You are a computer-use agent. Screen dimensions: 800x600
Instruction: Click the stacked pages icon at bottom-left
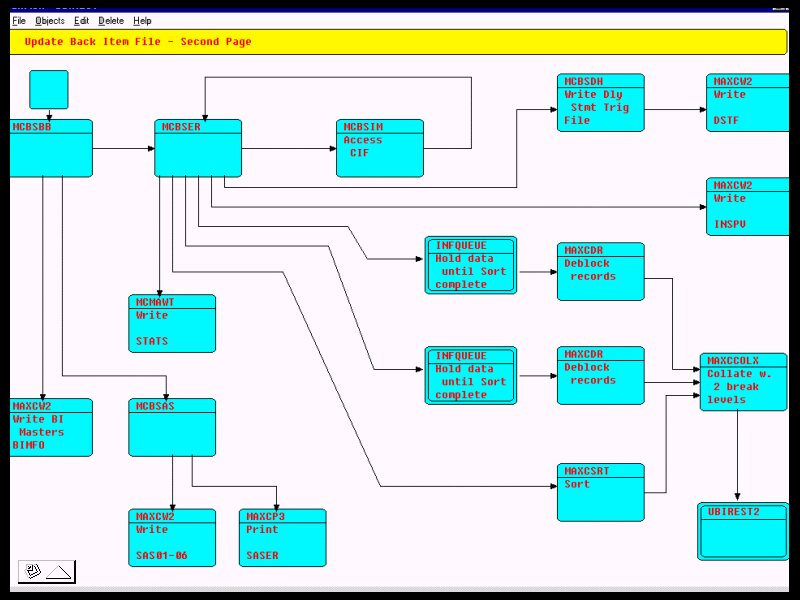click(32, 571)
